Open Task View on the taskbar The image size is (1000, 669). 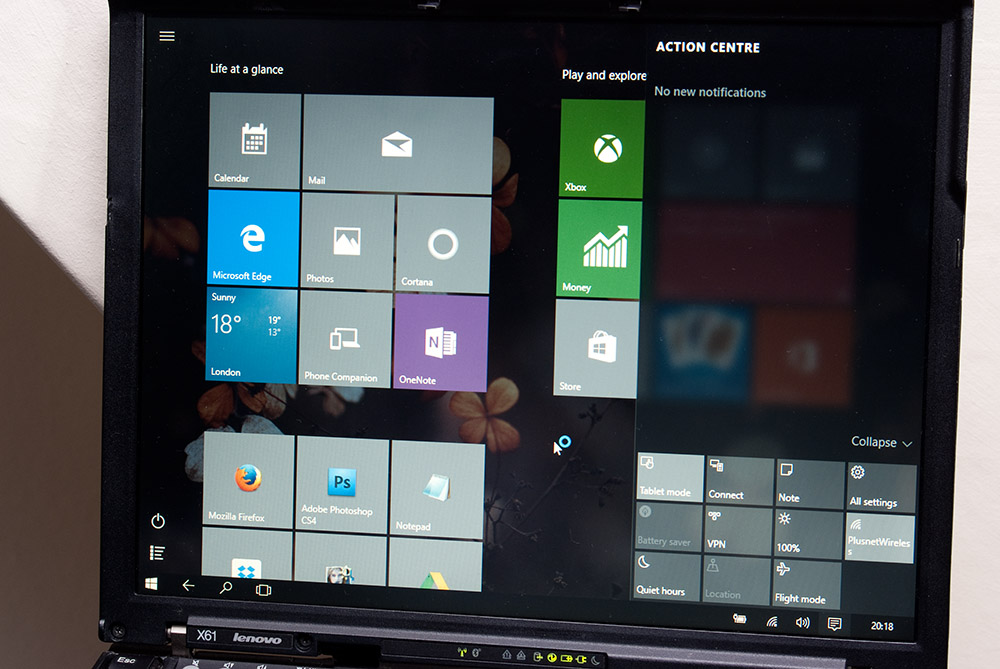263,590
